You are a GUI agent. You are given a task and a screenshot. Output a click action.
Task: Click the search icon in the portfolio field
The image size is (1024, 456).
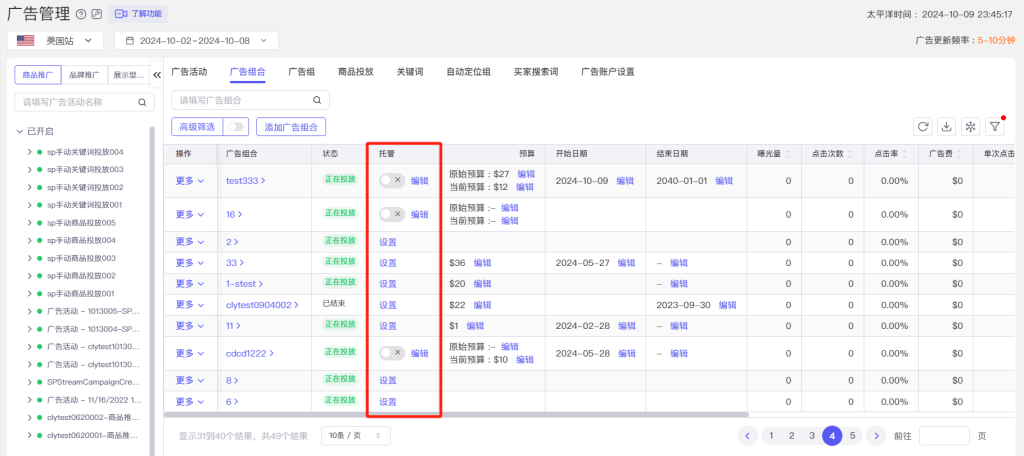[x=317, y=100]
